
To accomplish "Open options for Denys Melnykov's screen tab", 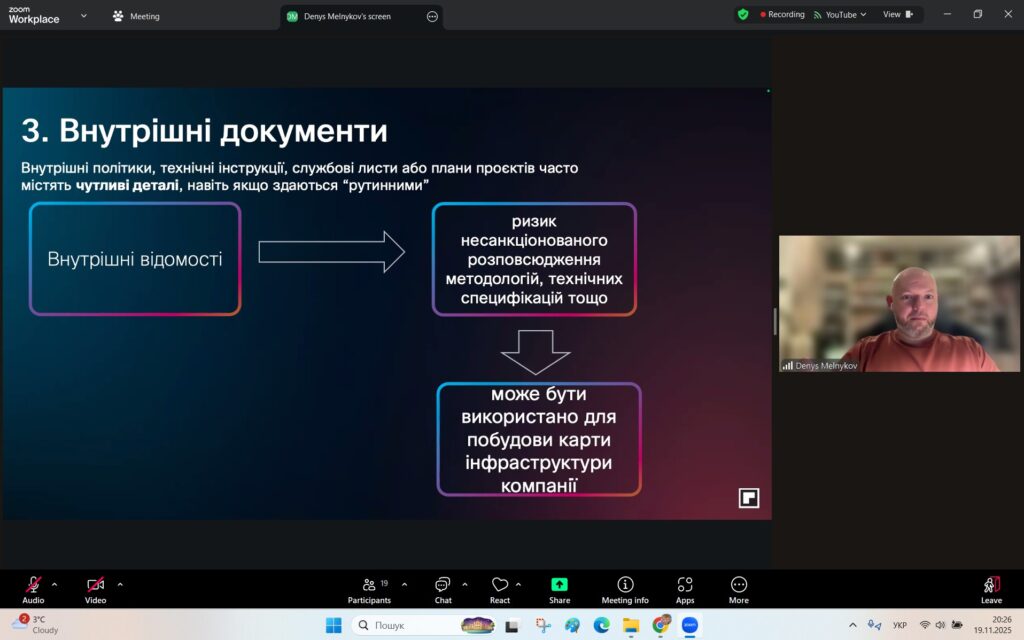I will pyautogui.click(x=432, y=16).
